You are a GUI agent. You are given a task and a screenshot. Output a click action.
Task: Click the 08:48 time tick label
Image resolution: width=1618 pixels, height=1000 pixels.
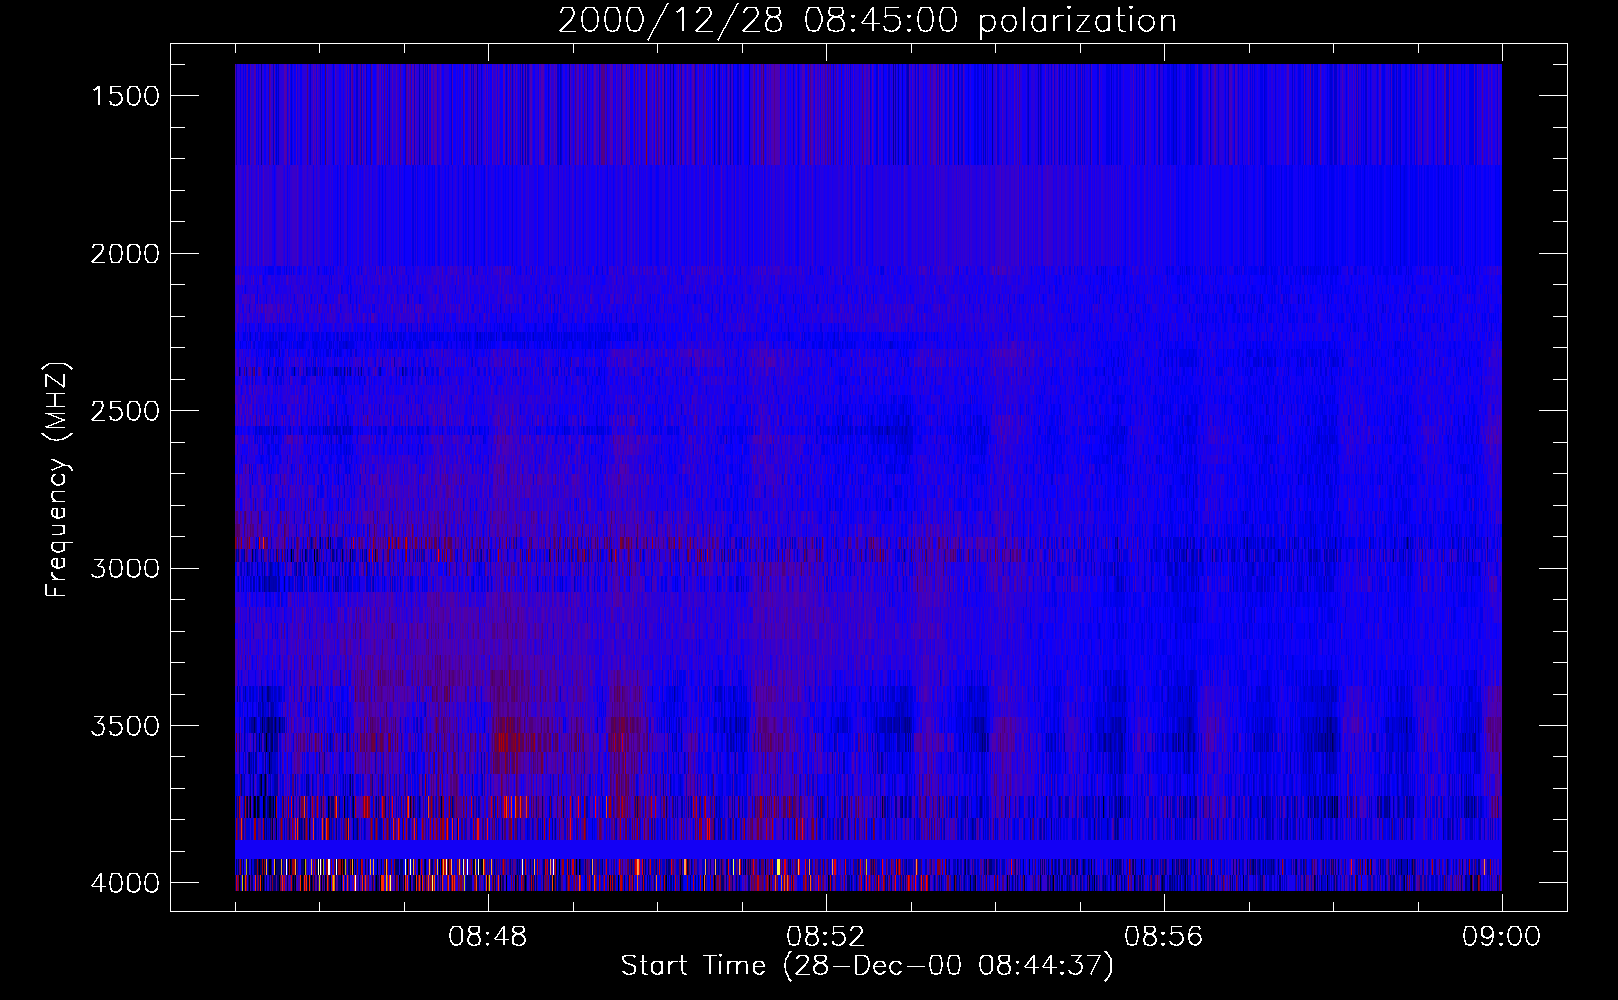tap(488, 937)
